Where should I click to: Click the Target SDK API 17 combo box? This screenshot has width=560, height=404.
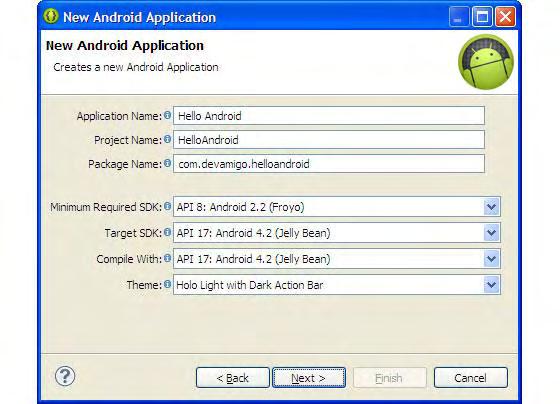337,233
